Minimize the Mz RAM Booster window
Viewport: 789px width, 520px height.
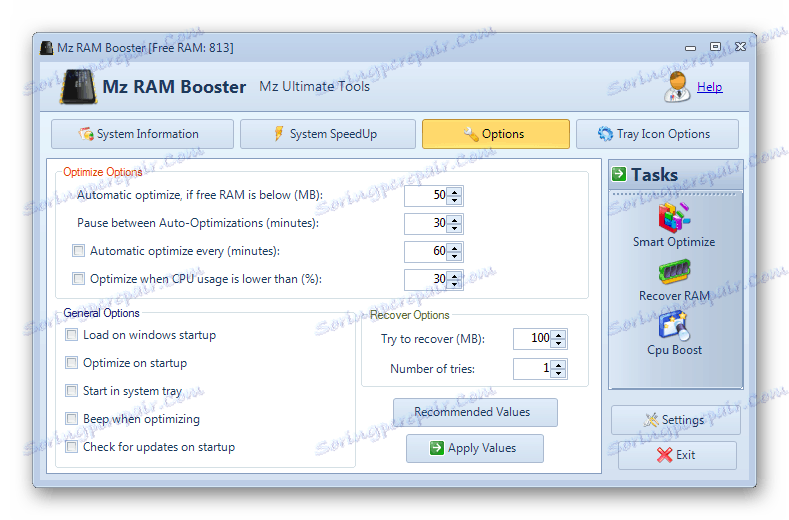click(x=690, y=48)
